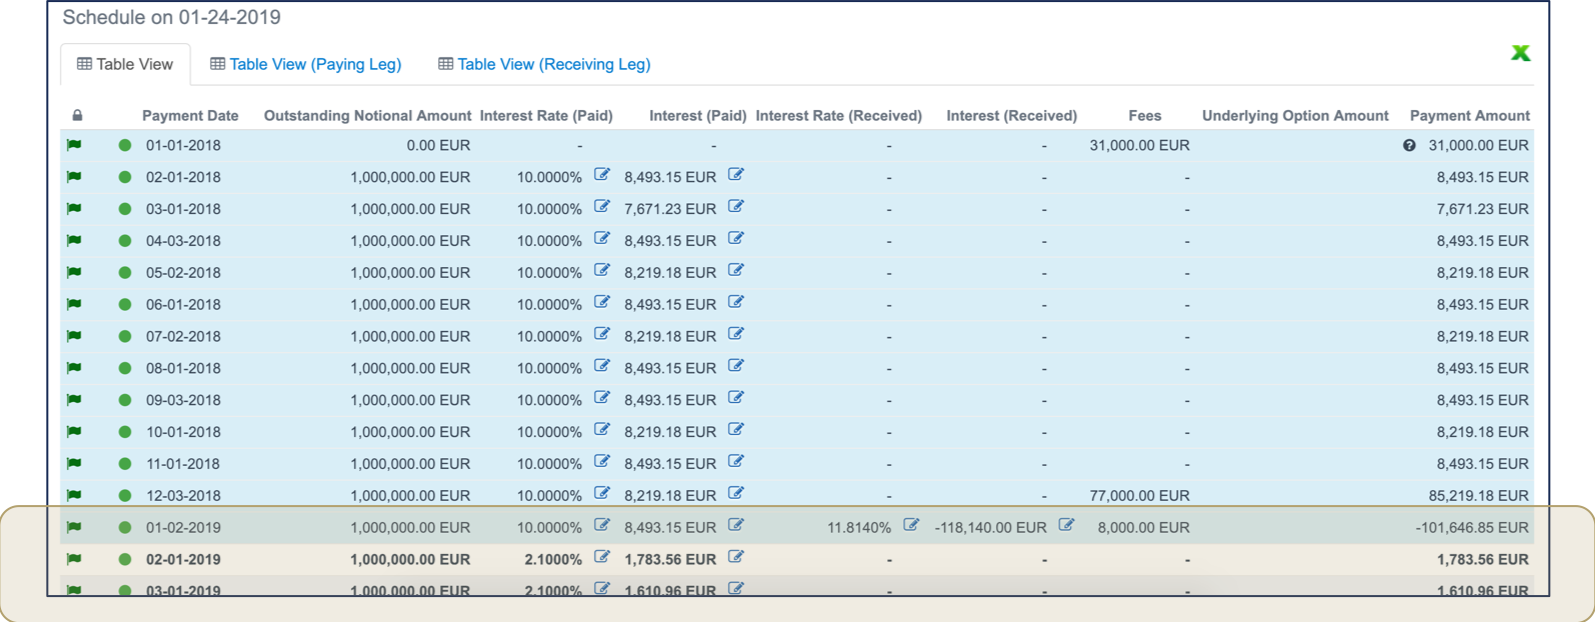Click the 8,000.00 EUR fee cell
Image resolution: width=1595 pixels, height=622 pixels.
coord(1144,527)
